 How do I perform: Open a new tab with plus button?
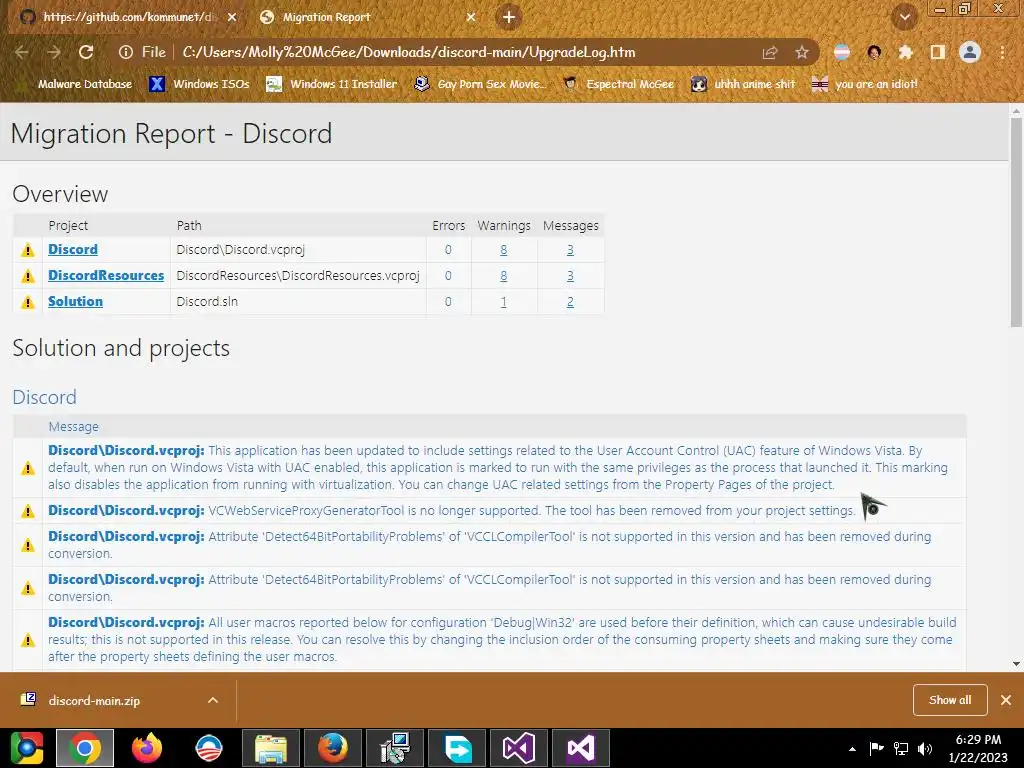click(x=509, y=18)
